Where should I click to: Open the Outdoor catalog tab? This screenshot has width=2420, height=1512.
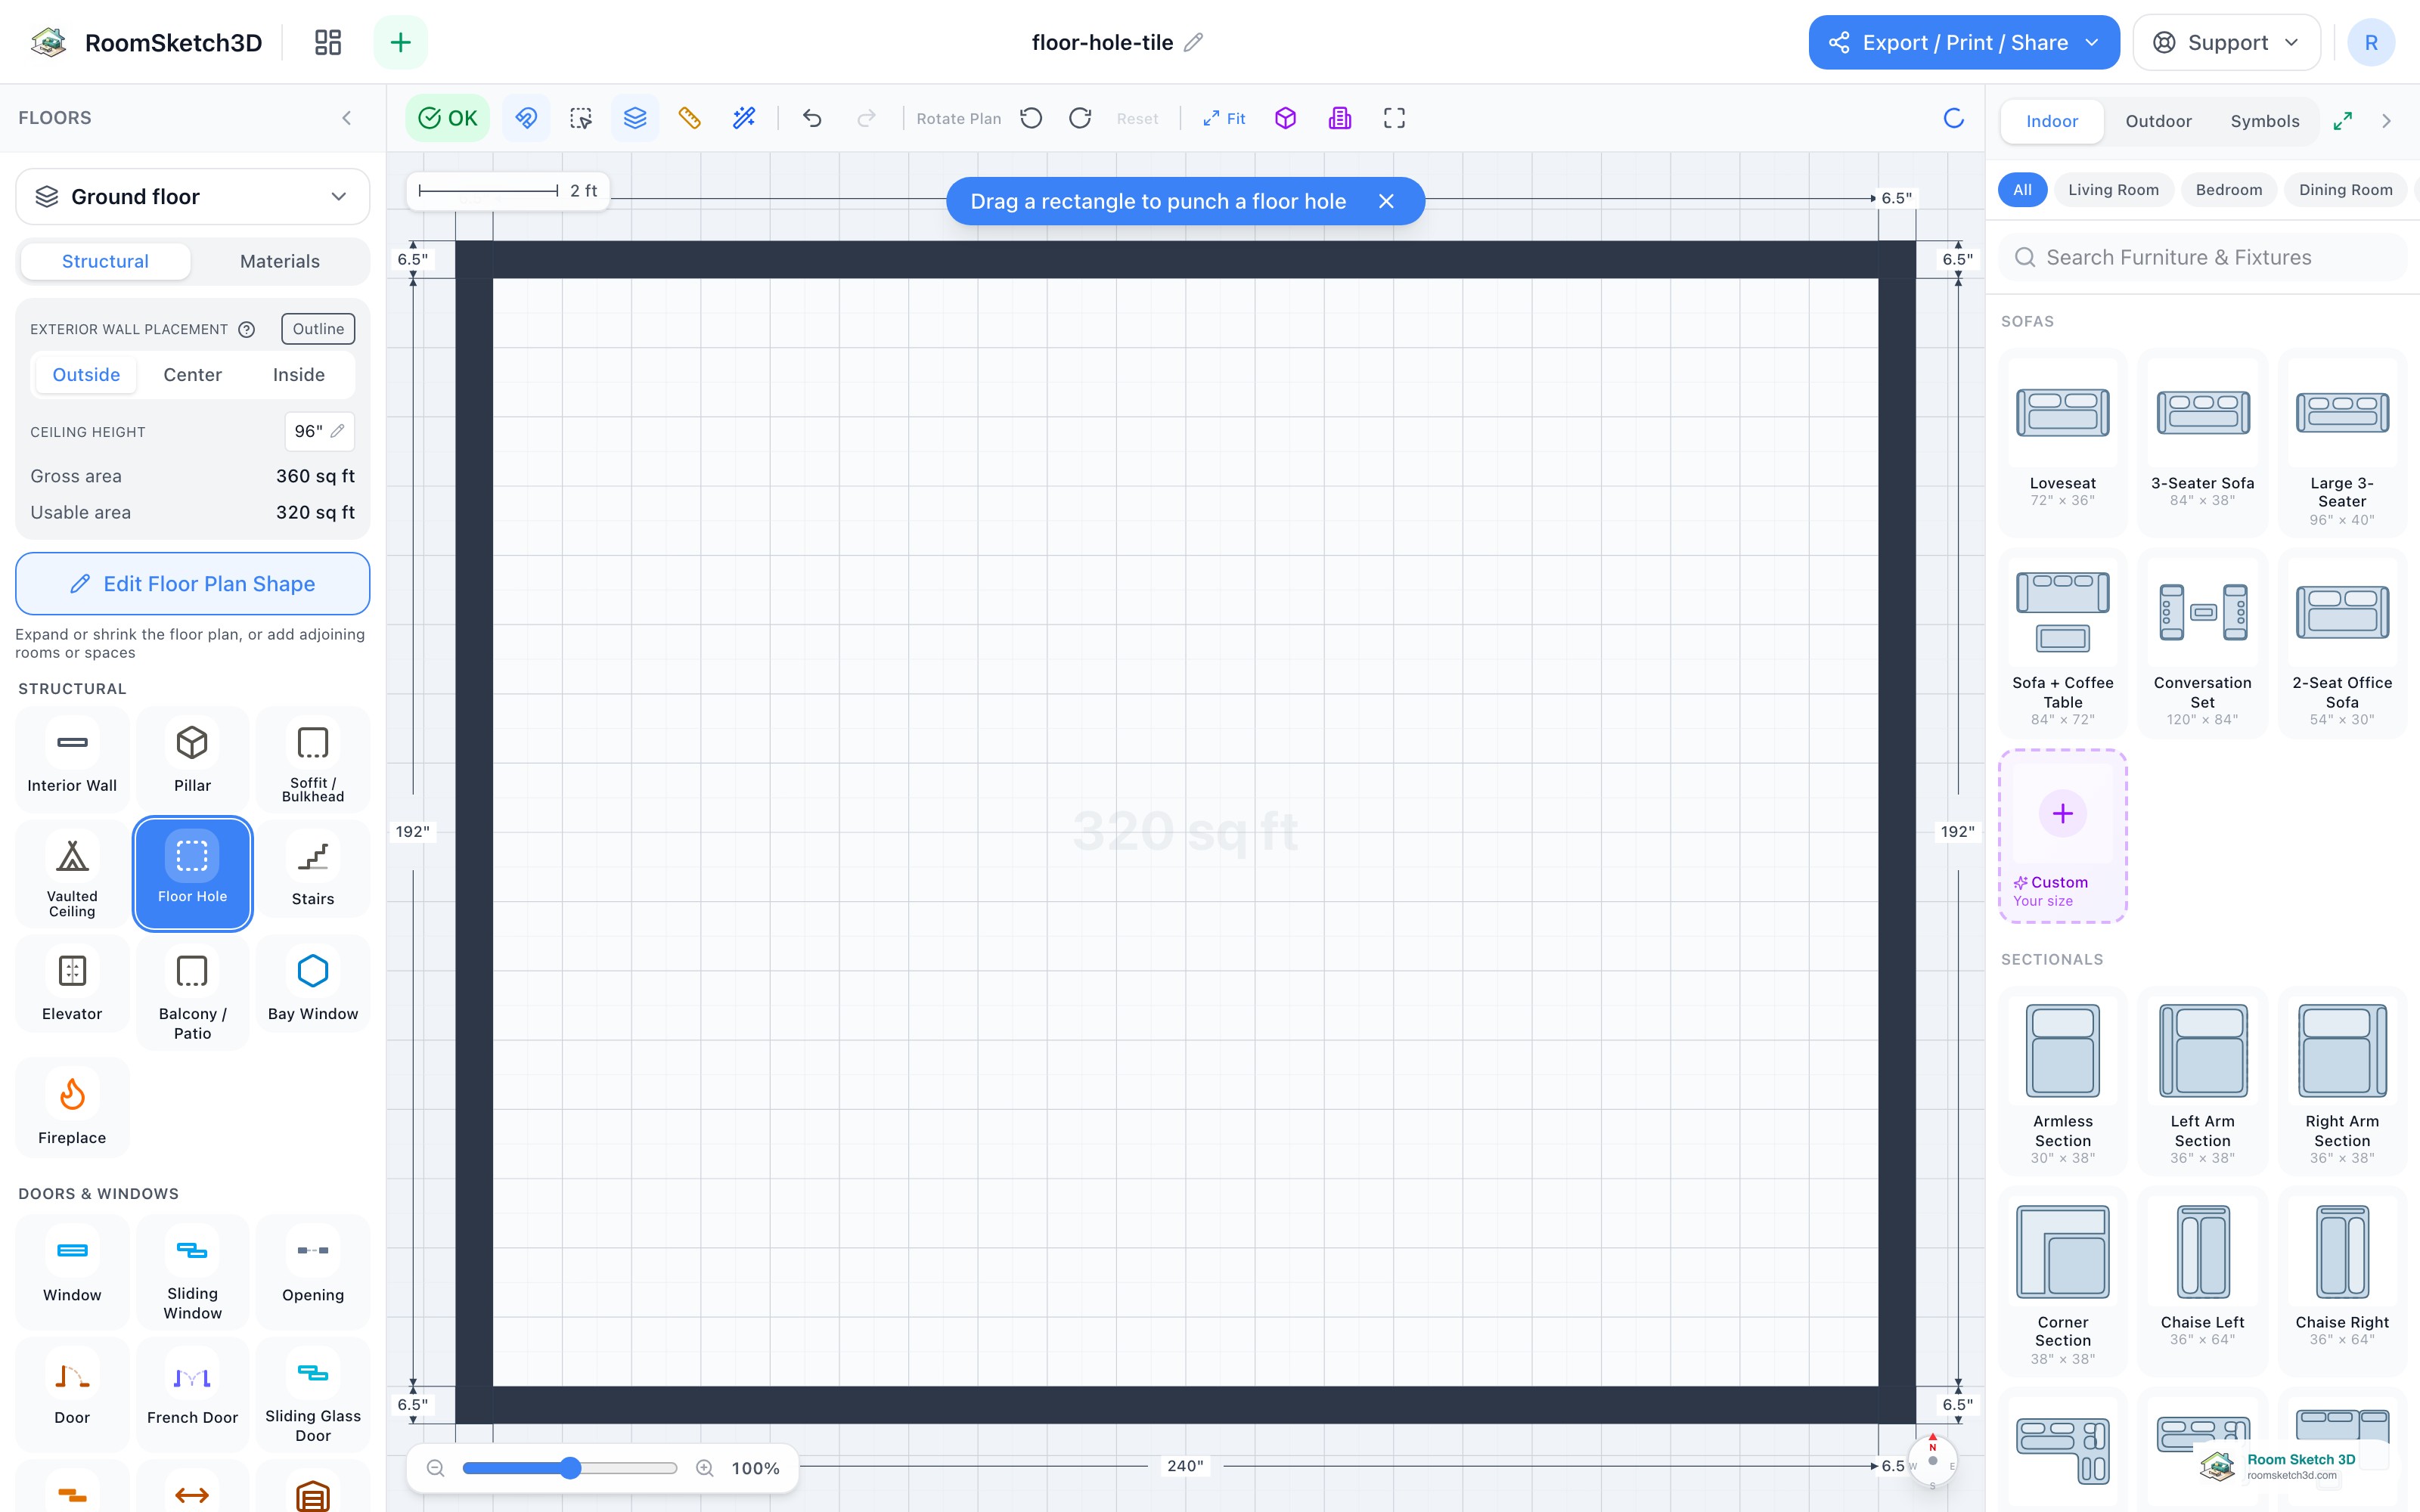click(x=2158, y=121)
